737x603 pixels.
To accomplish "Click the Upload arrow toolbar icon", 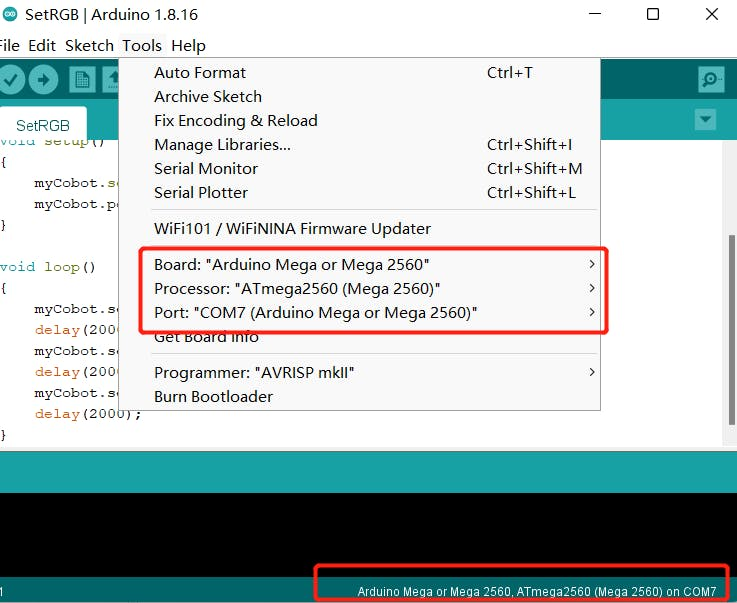I will (x=43, y=79).
